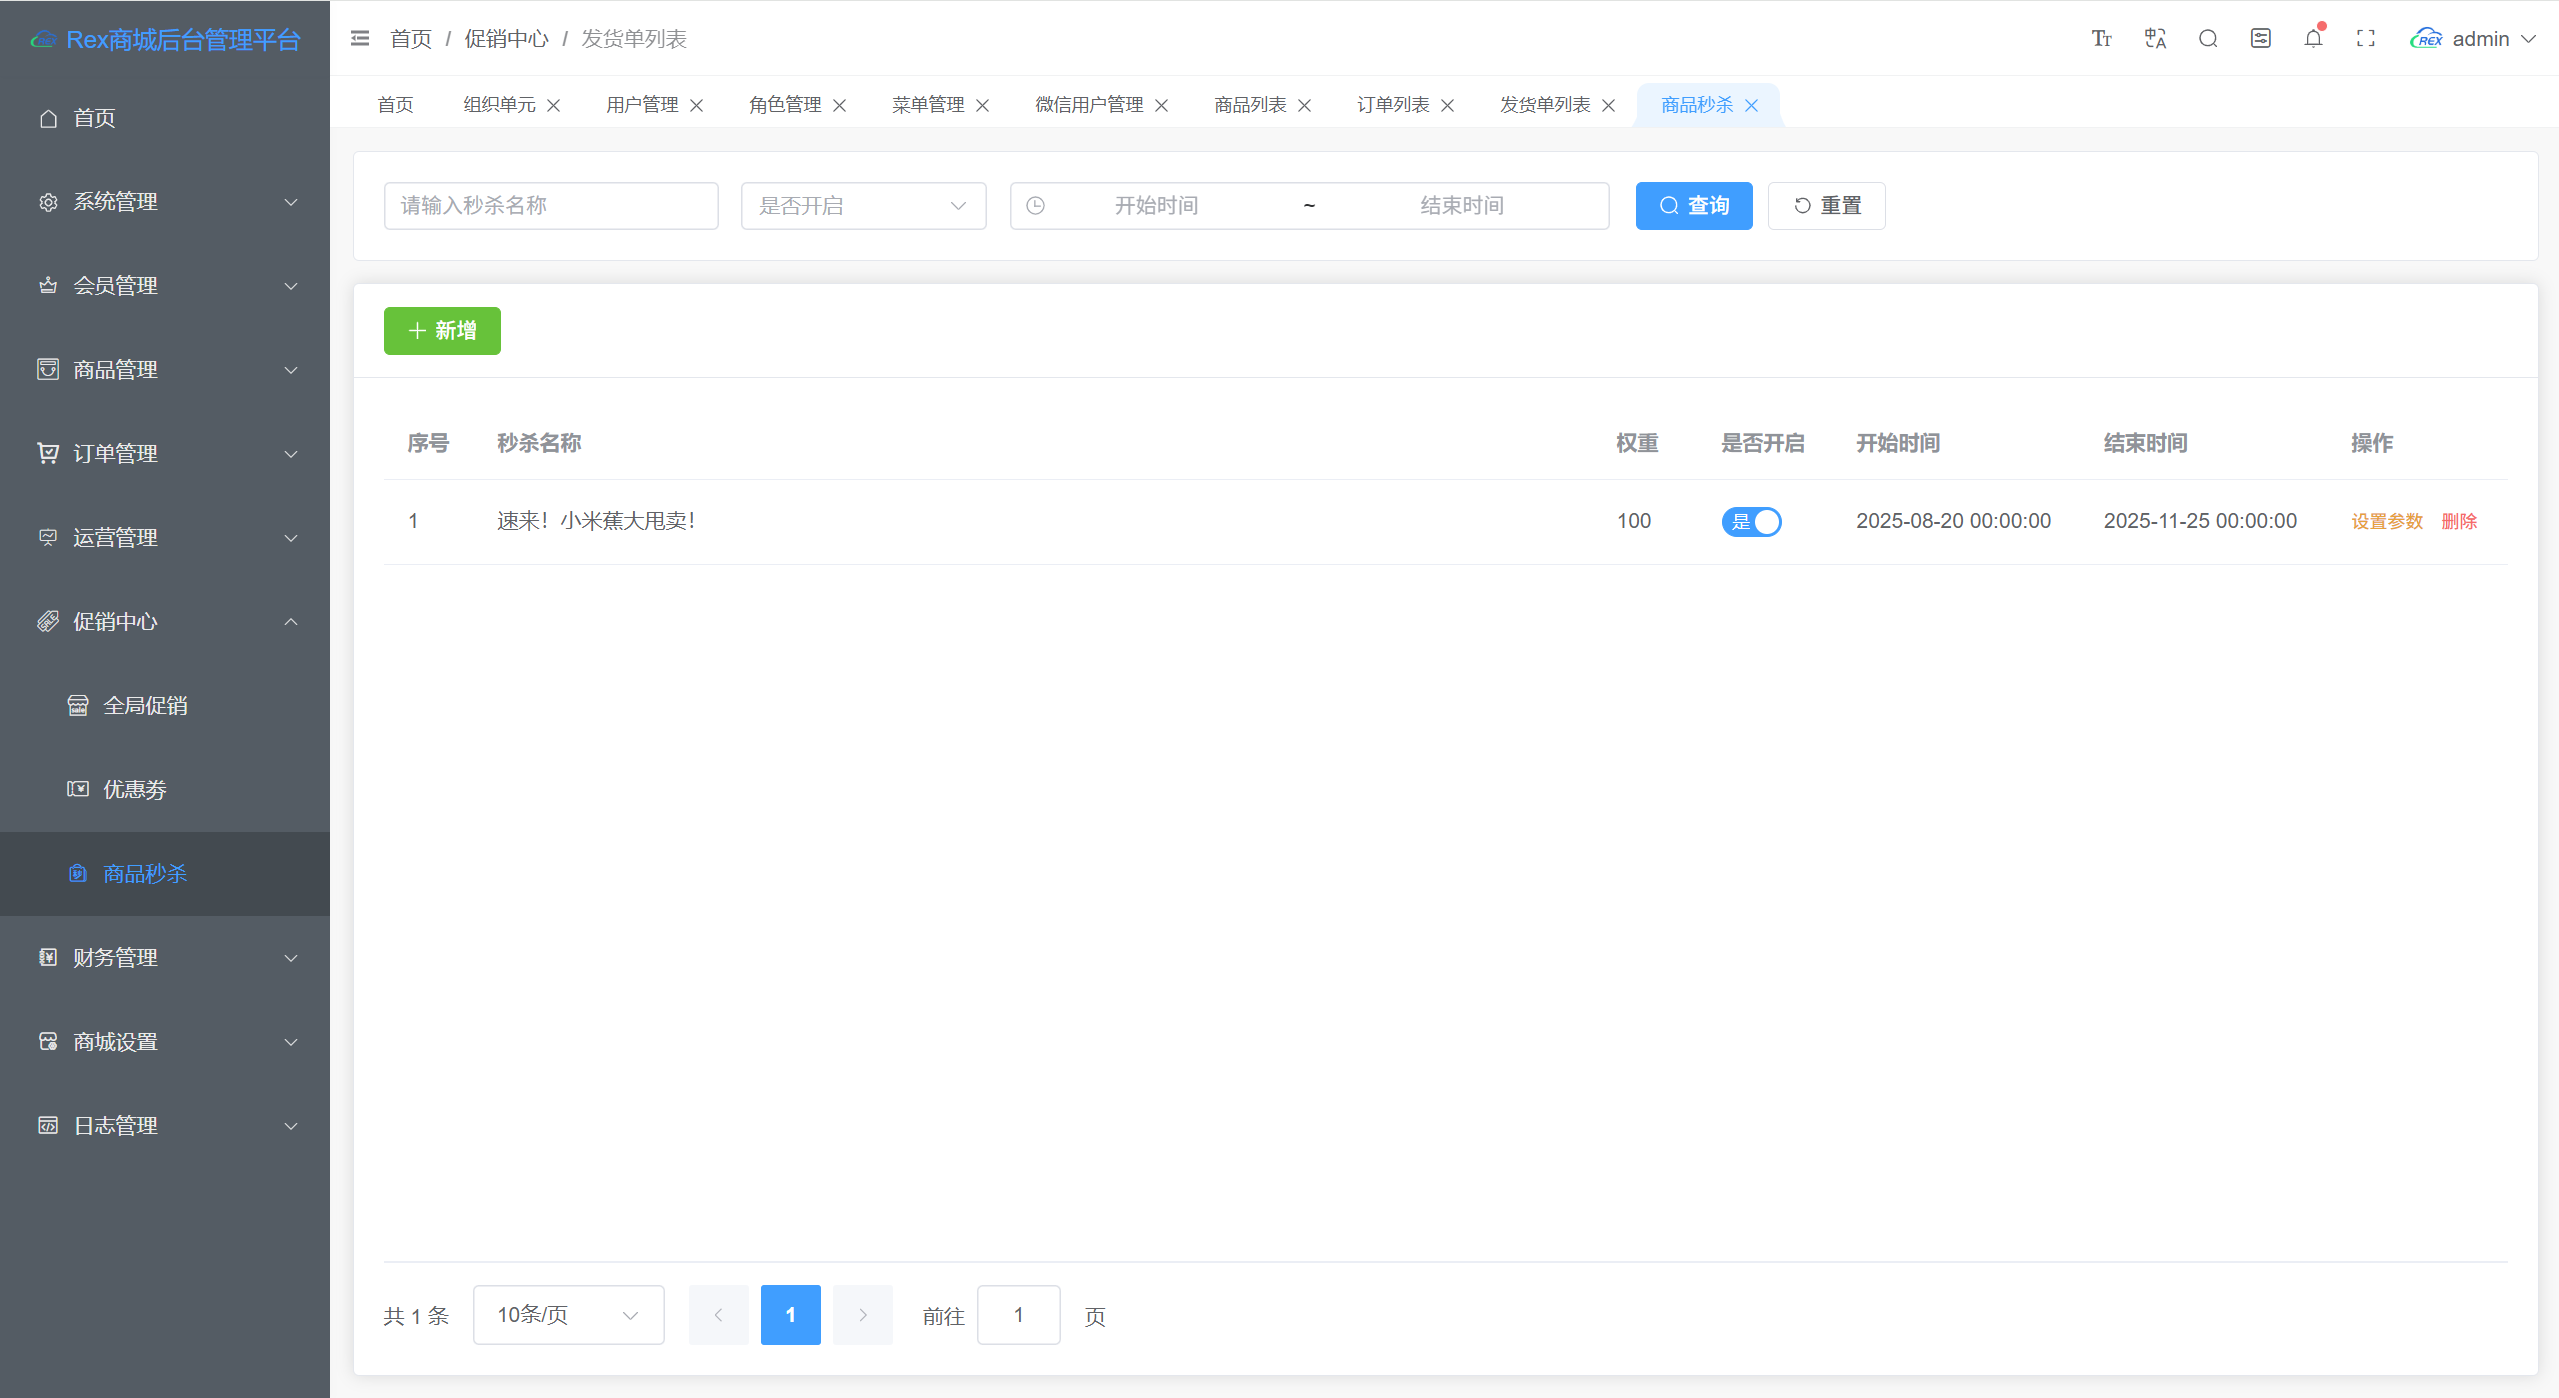Image resolution: width=2559 pixels, height=1398 pixels.
Task: Click the 结束时间 date field
Action: [1462, 205]
